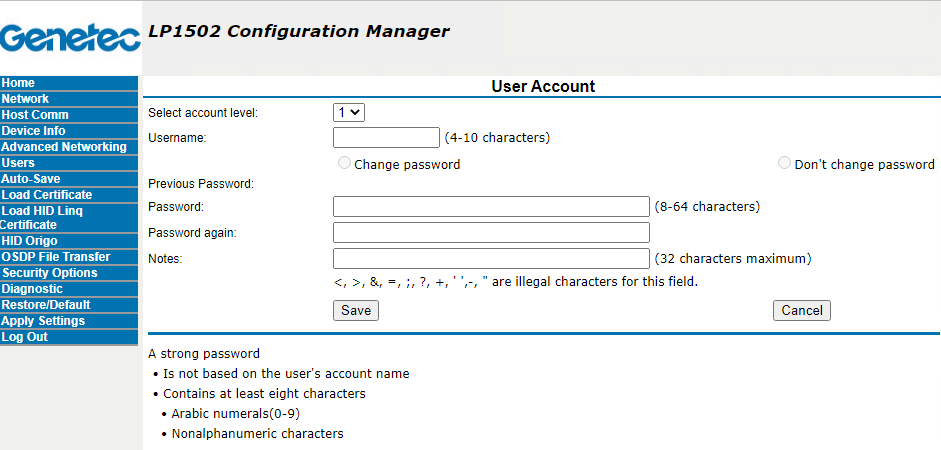Click the 'A strong password' text

pos(204,353)
